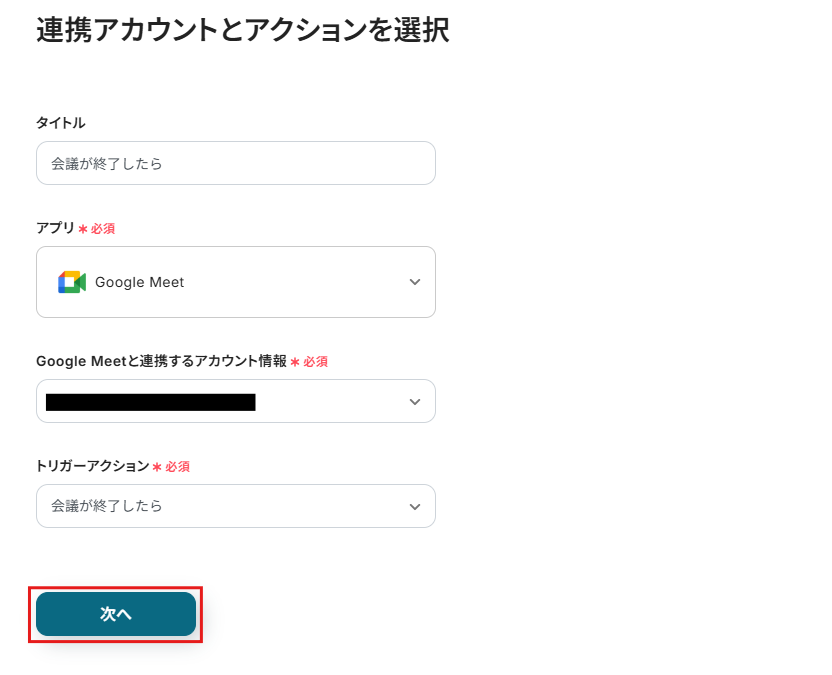Click the アプリ field label
Viewport: 832px width, 675px height.
pyautogui.click(x=55, y=228)
